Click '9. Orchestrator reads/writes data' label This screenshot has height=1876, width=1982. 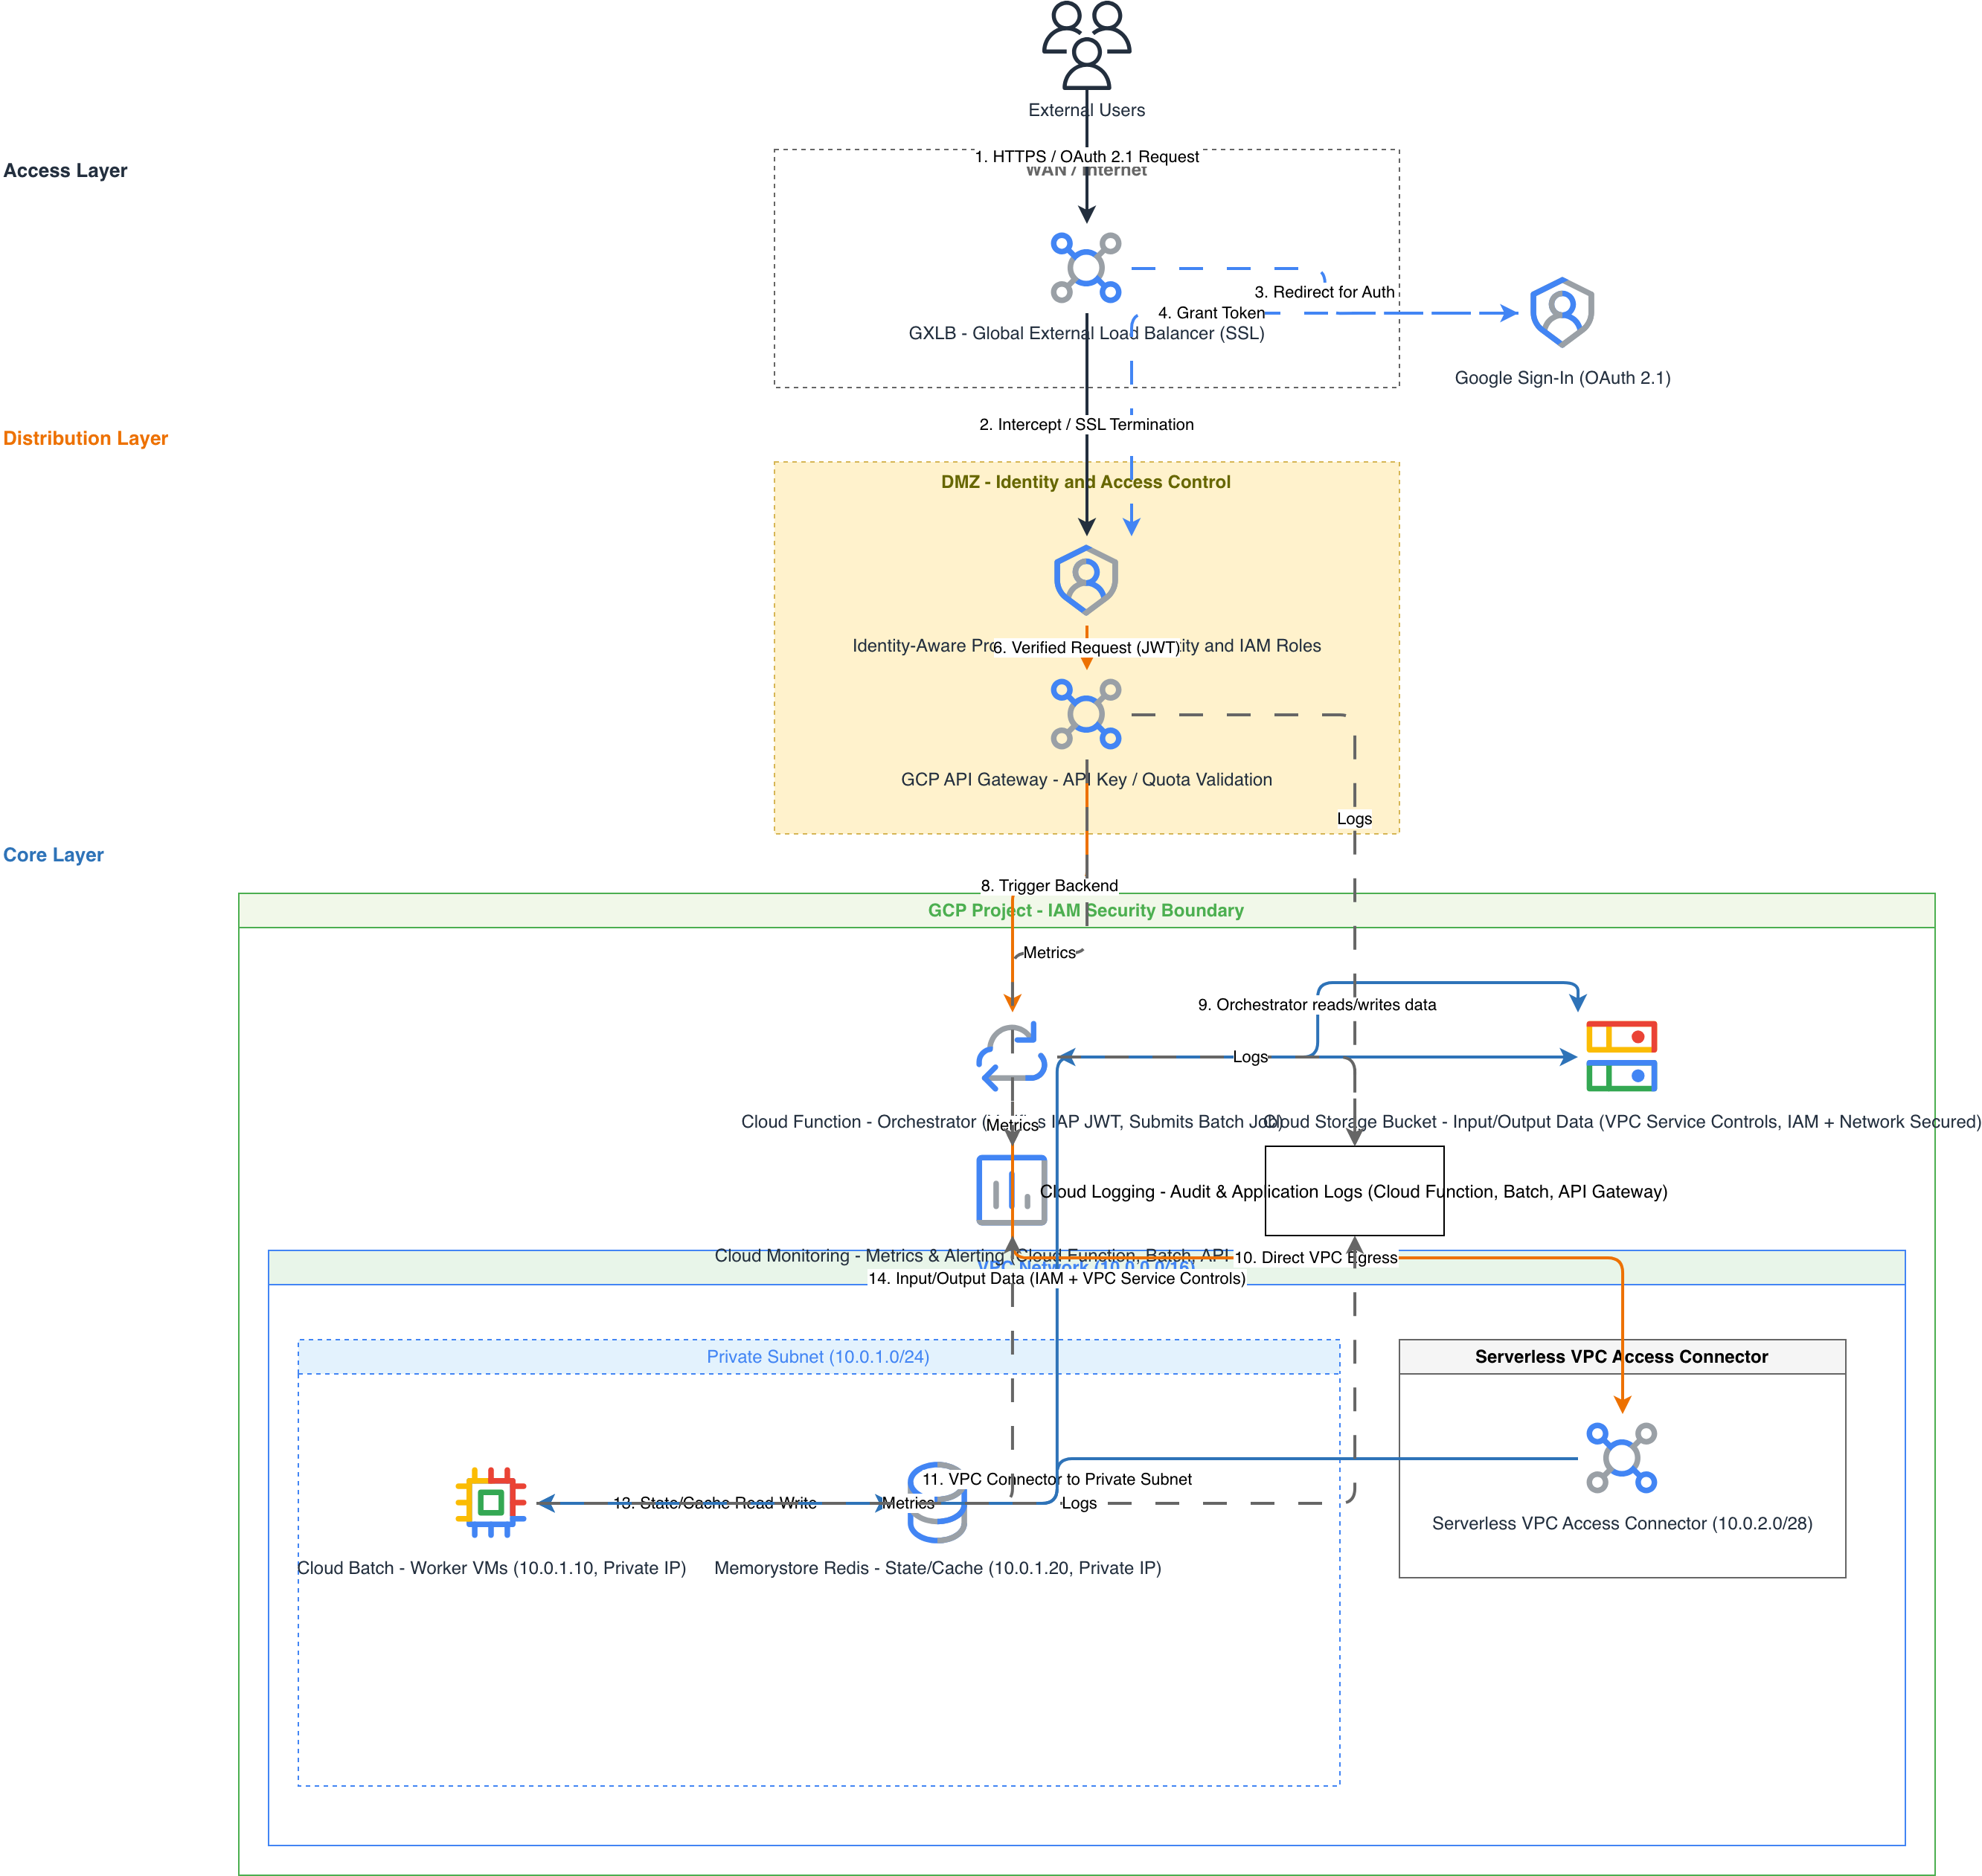pyautogui.click(x=1317, y=1004)
